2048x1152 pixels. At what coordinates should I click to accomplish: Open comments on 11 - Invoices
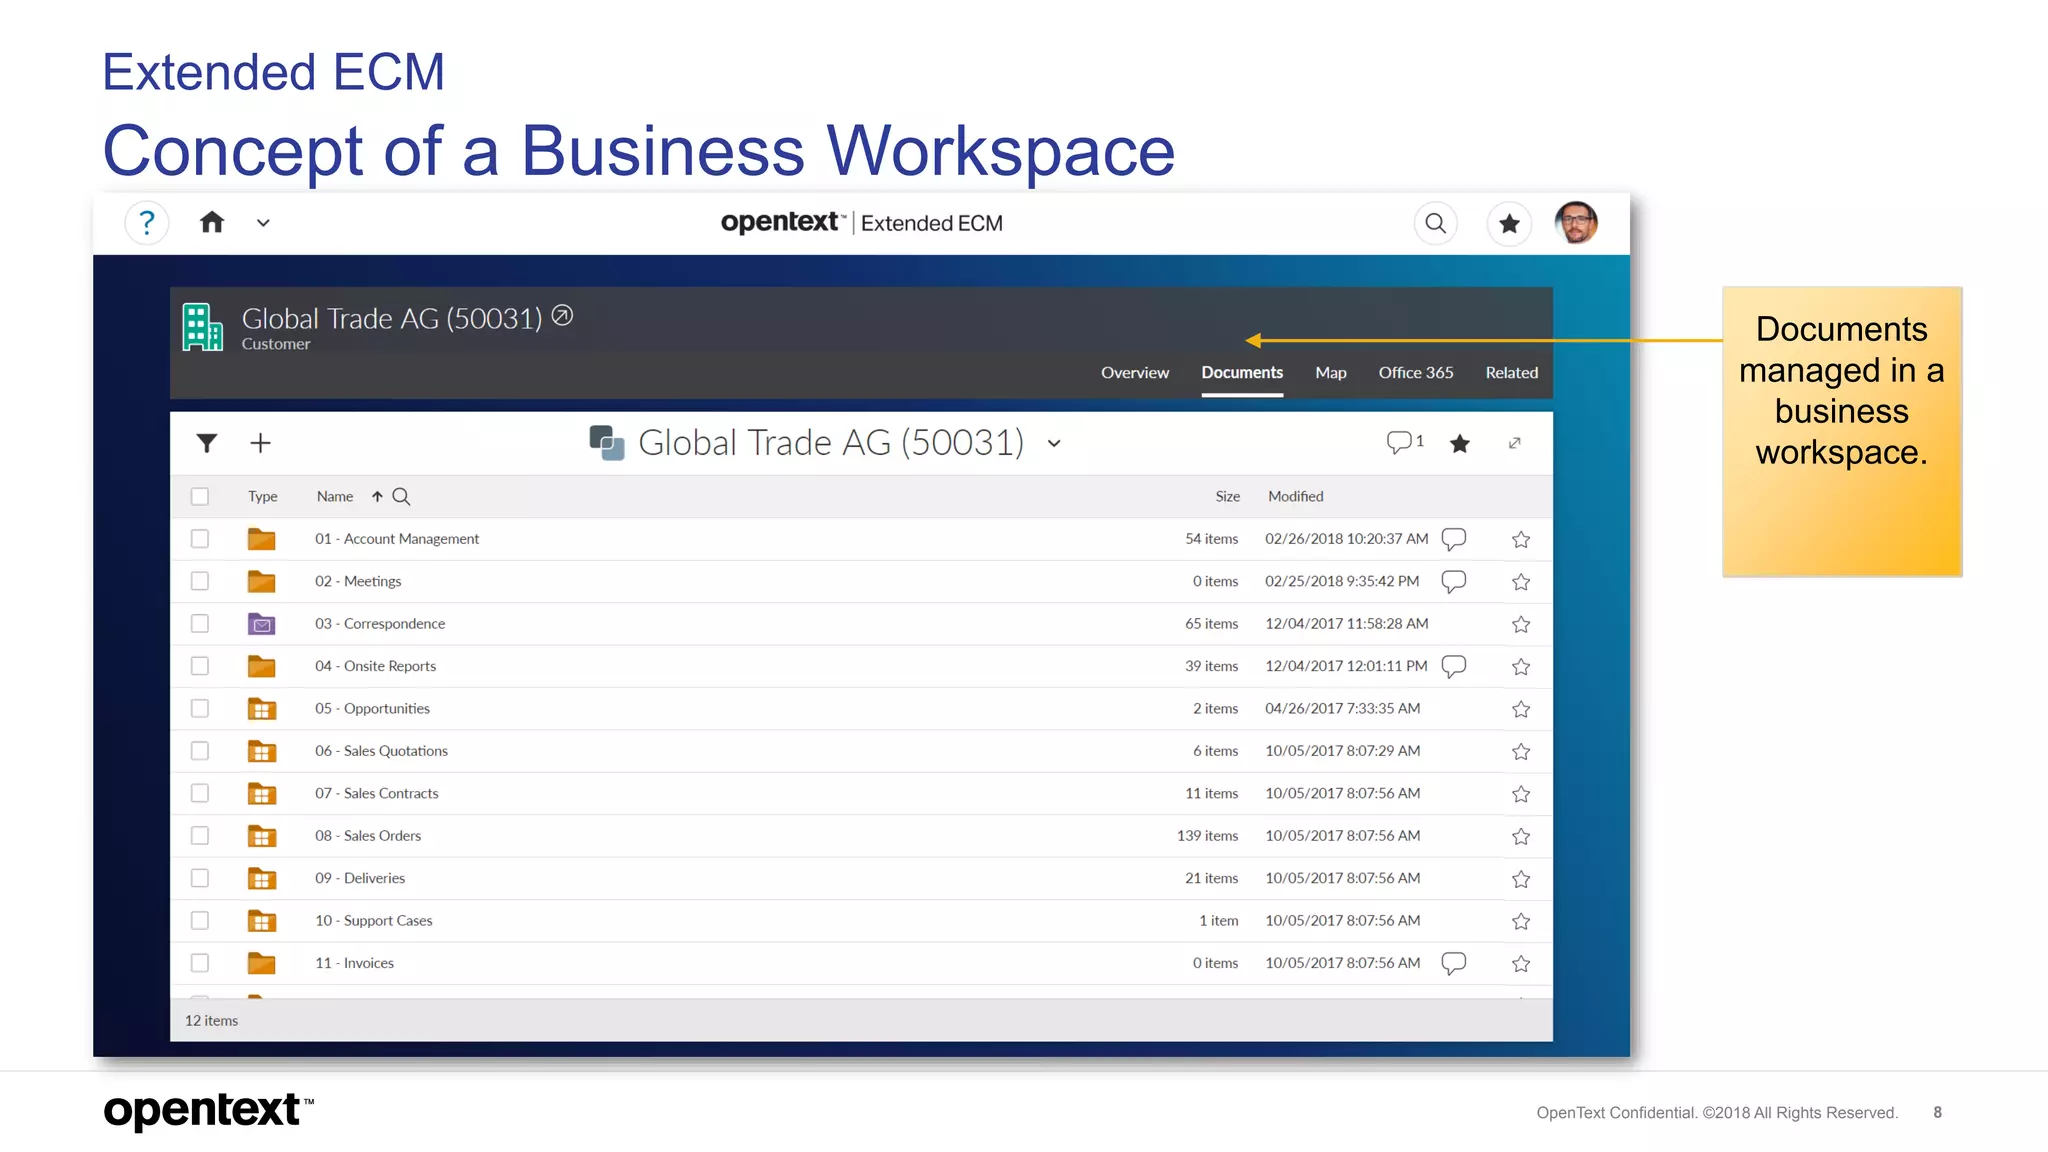[x=1454, y=963]
